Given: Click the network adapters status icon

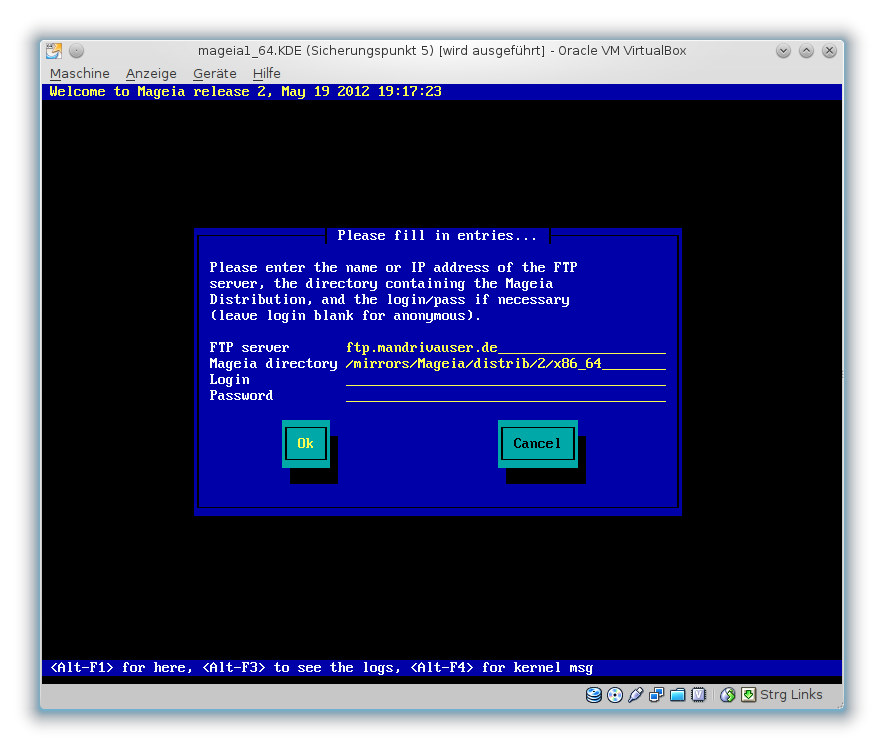Looking at the screenshot, I should pyautogui.click(x=656, y=695).
